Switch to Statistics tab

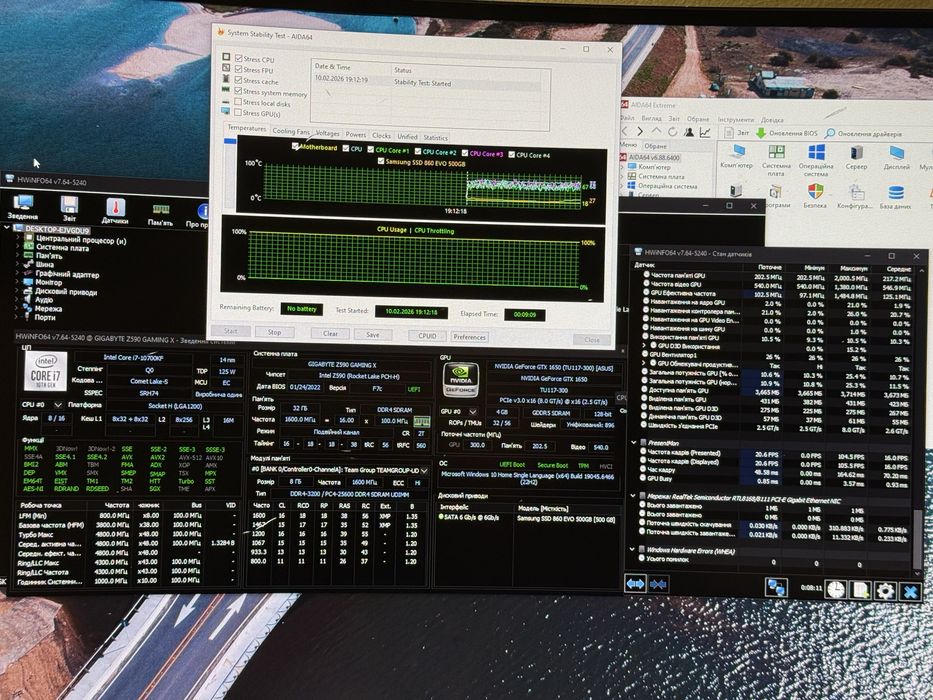click(x=436, y=137)
